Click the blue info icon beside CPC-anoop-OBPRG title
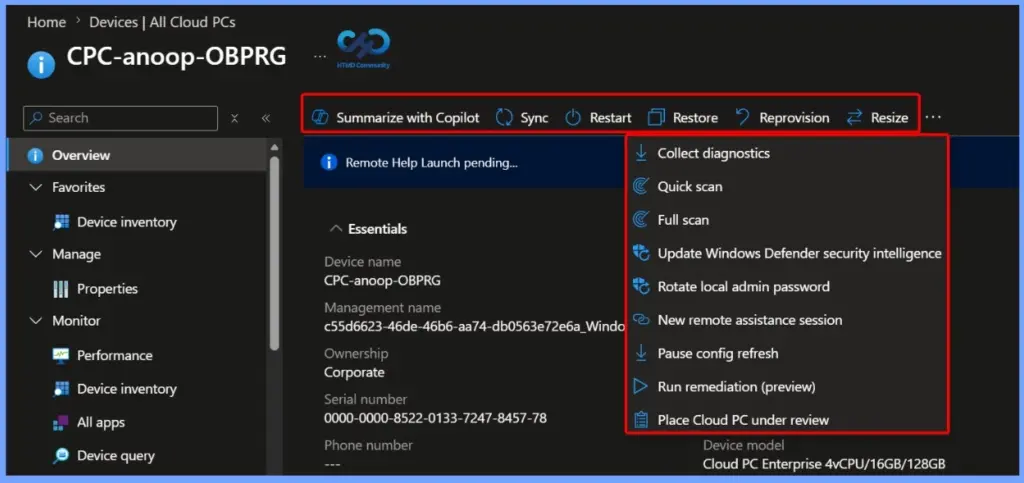The width and height of the screenshot is (1024, 483). click(41, 65)
